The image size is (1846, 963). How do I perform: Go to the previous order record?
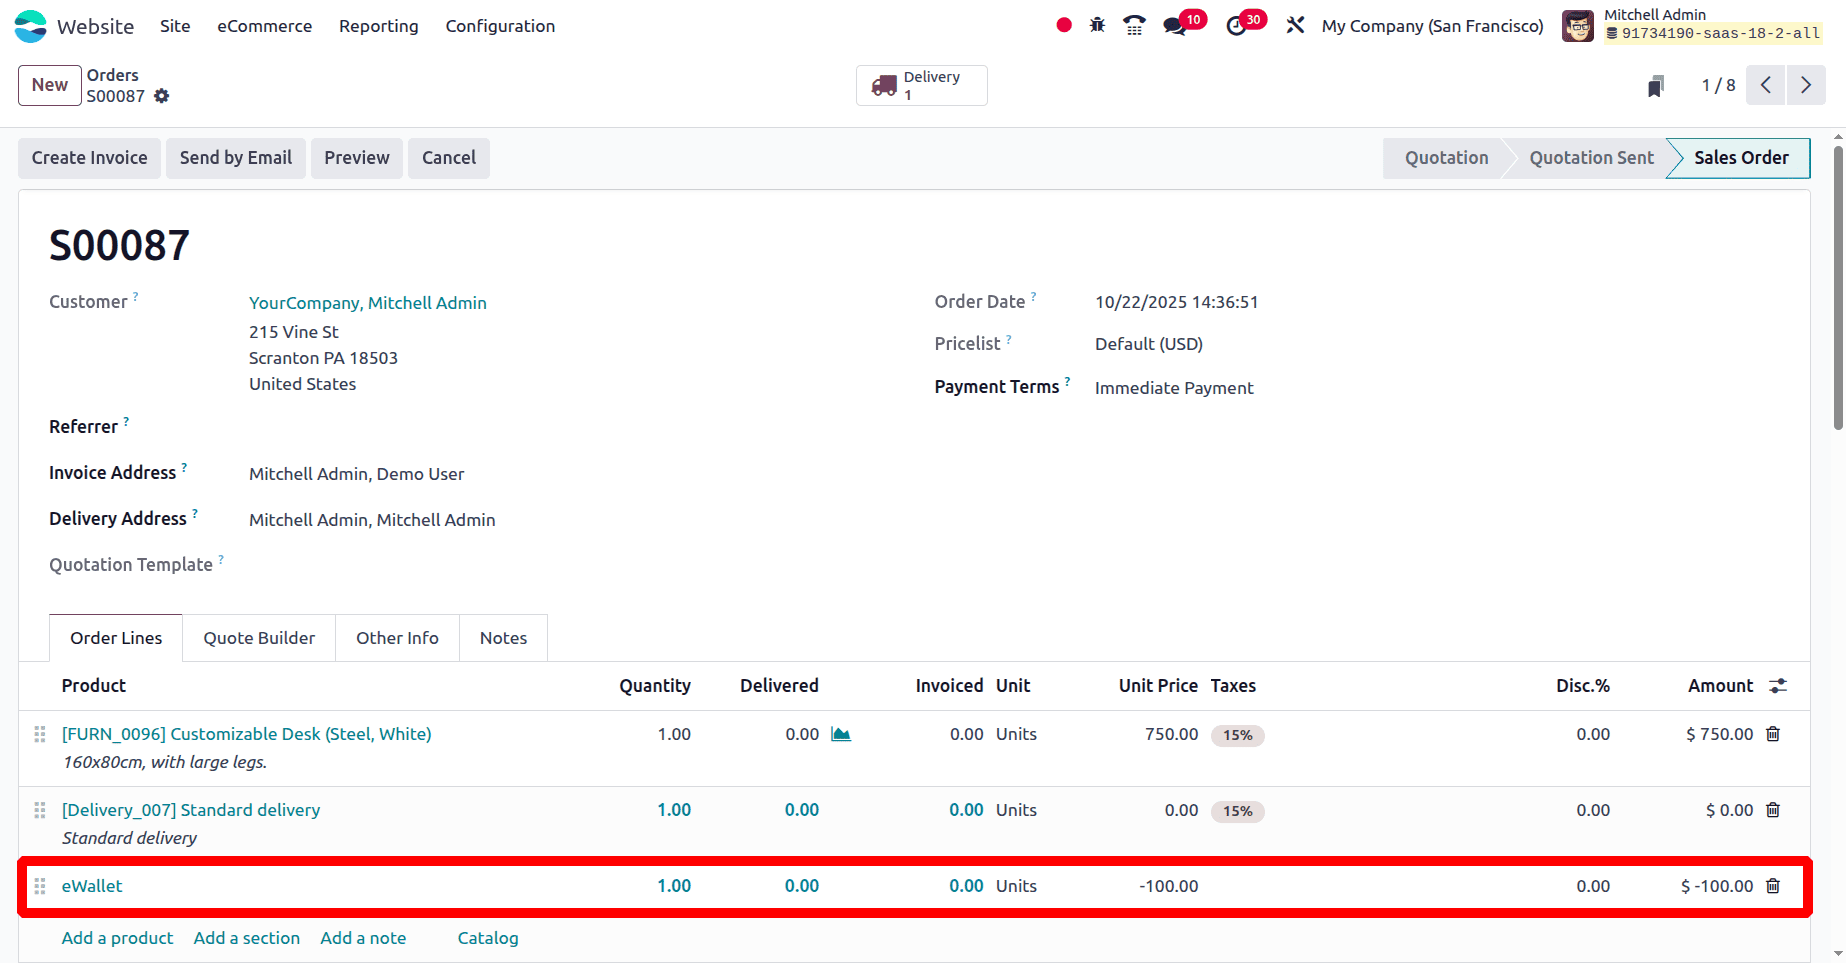point(1766,85)
